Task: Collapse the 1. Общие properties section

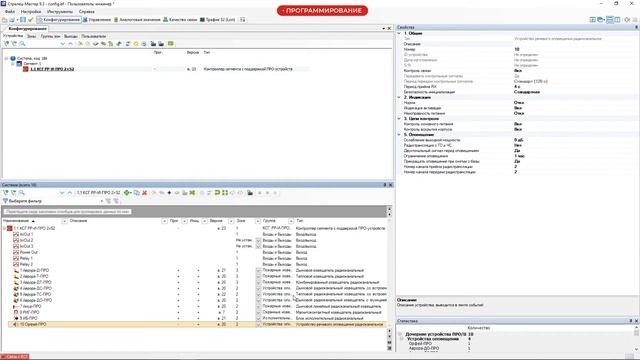Action: (x=399, y=33)
